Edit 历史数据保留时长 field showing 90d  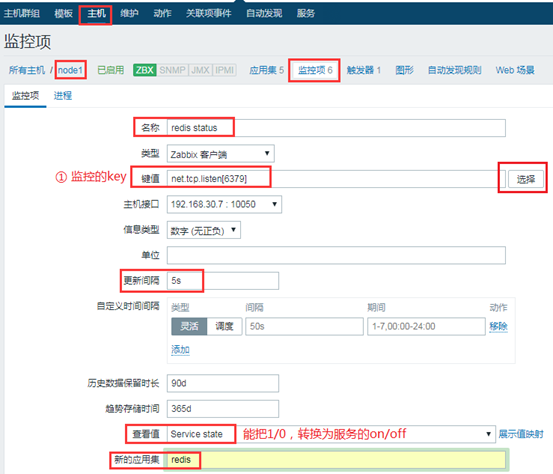(x=223, y=383)
